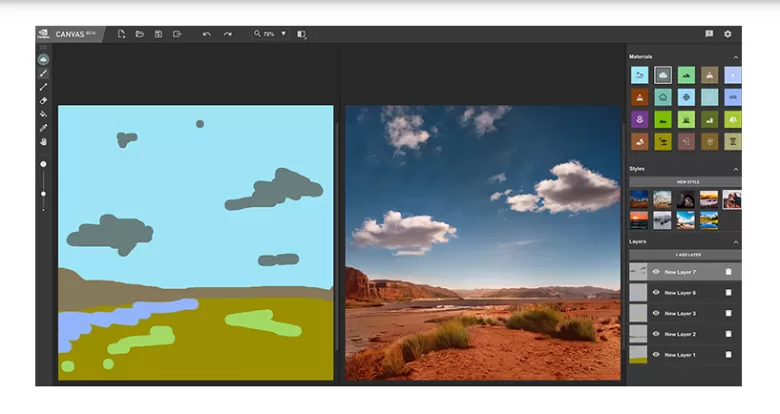Viewport: 780px width, 414px height.
Task: Click the middle brush size slider handle
Action: click(x=43, y=194)
